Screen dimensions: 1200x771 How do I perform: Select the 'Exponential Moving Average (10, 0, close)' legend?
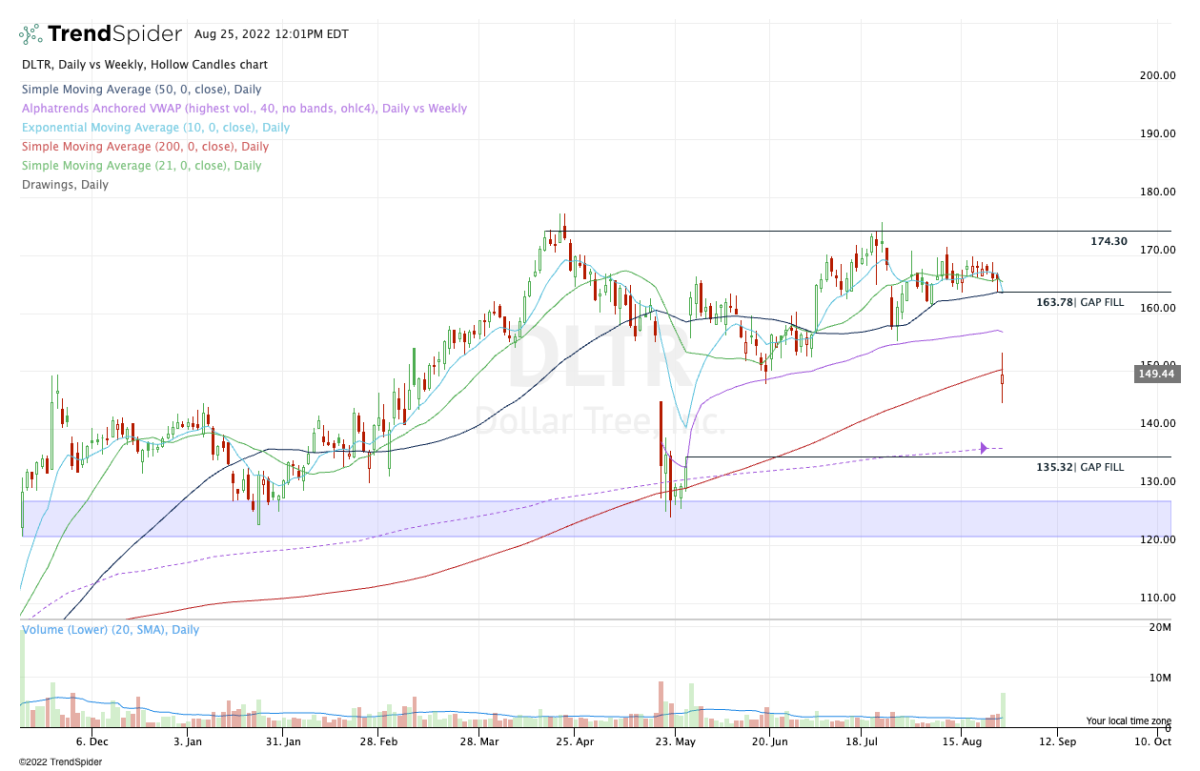pyautogui.click(x=155, y=127)
